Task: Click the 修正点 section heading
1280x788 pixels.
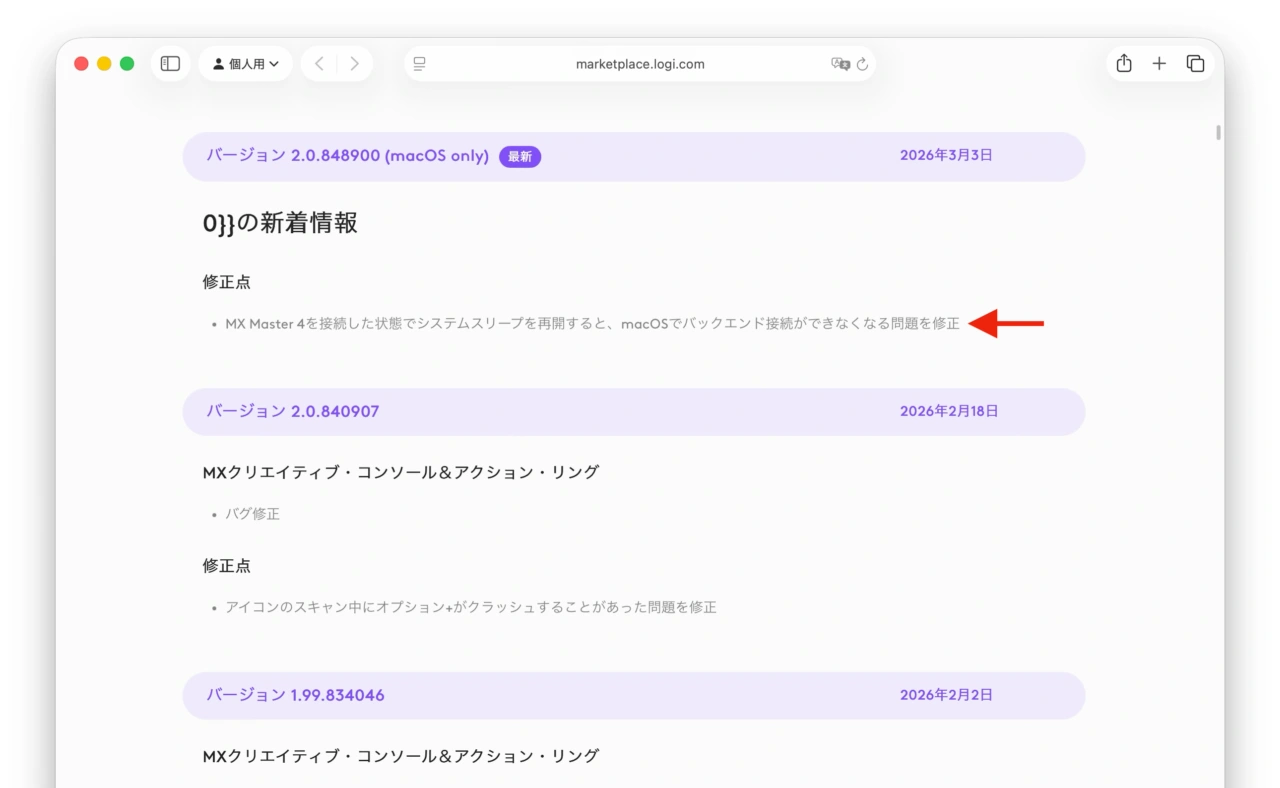Action: [x=227, y=281]
